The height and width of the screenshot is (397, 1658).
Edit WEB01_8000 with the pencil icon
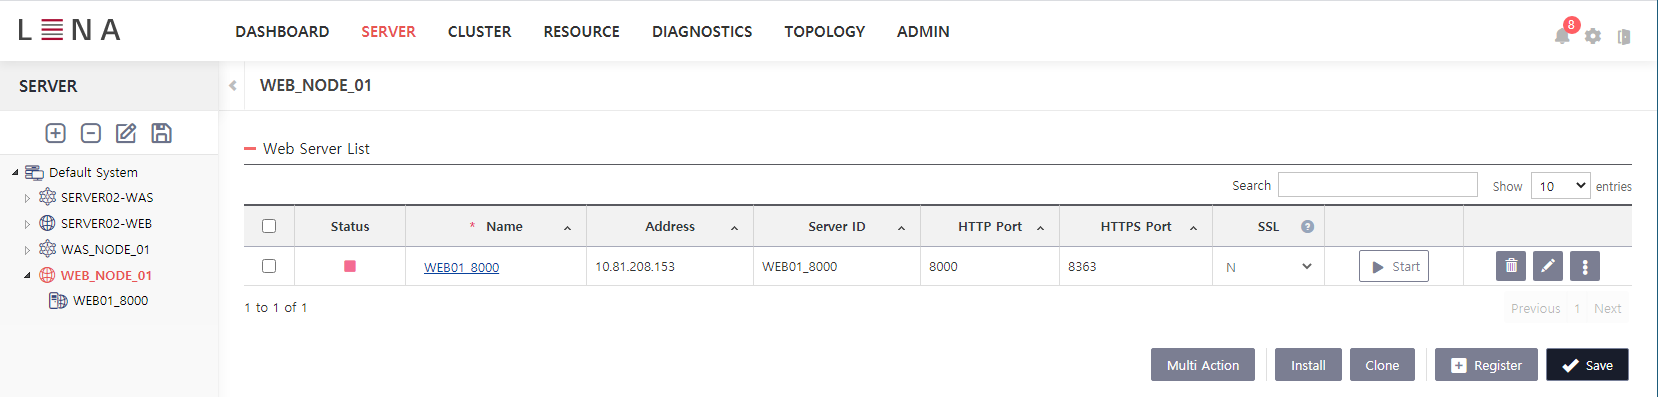click(x=1548, y=266)
